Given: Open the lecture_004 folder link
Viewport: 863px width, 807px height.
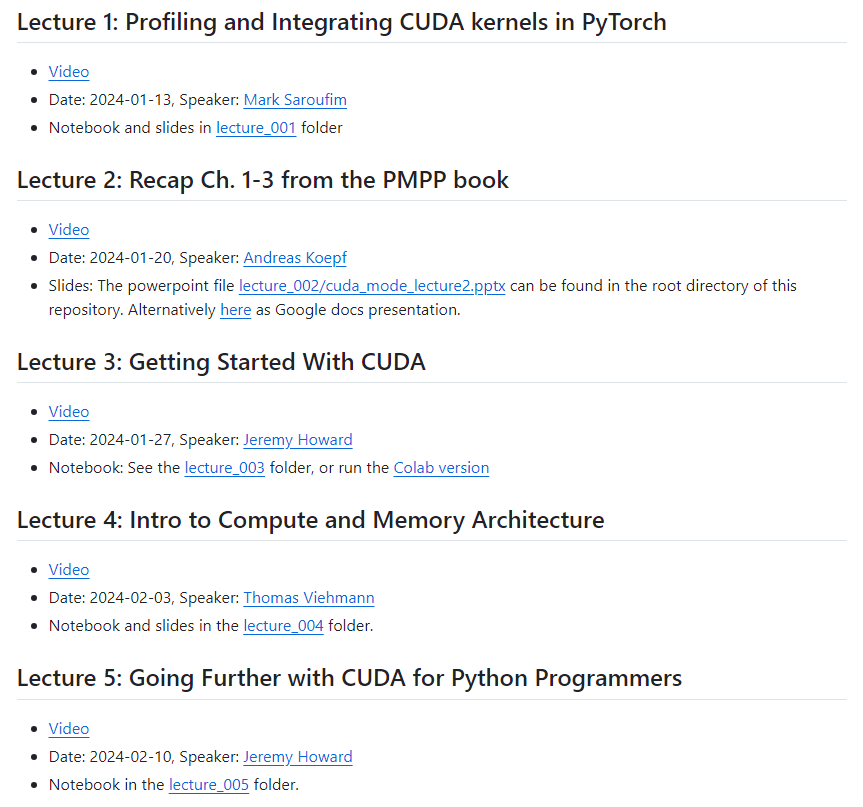Looking at the screenshot, I should click(283, 626).
